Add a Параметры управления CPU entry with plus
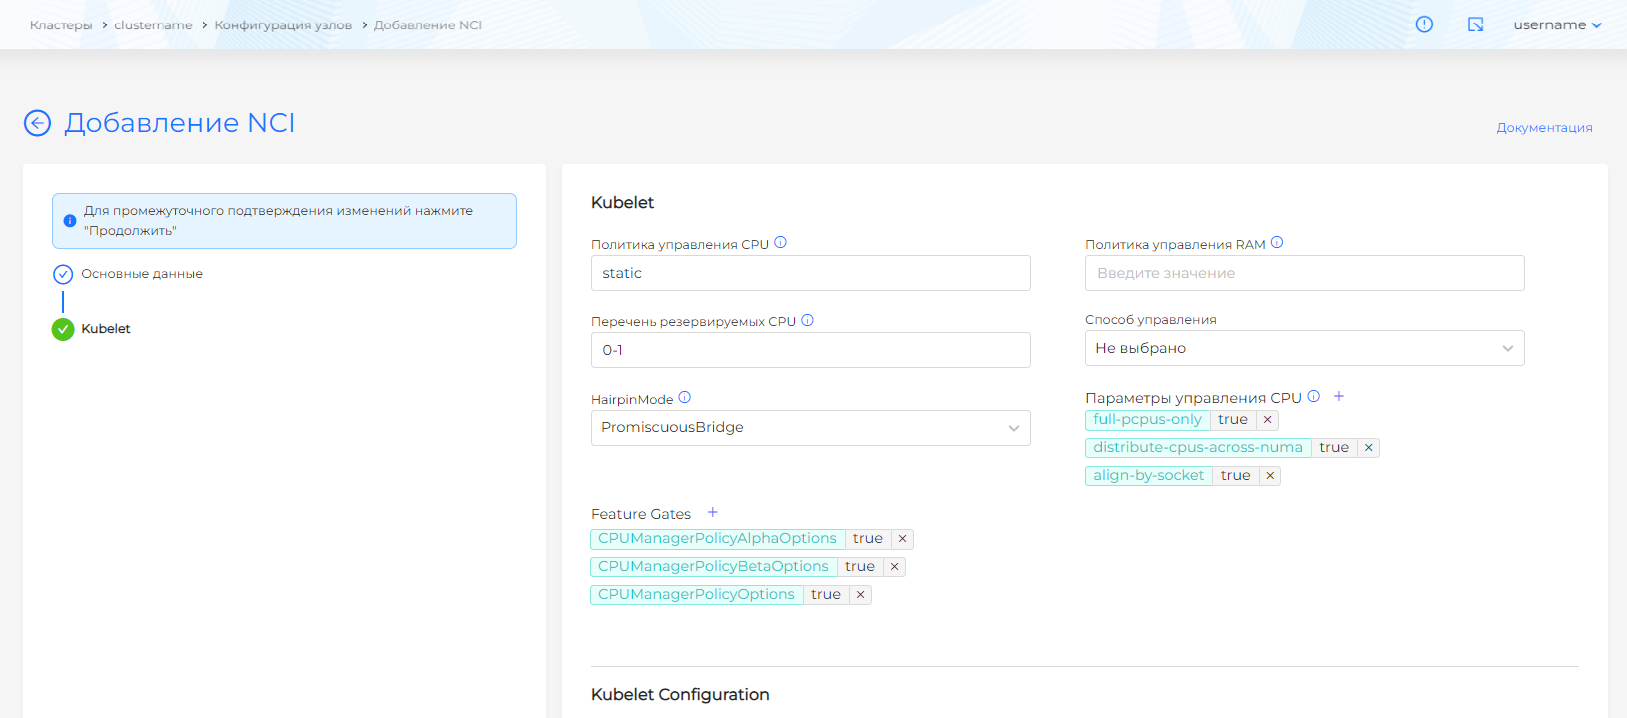This screenshot has height=718, width=1627. [x=1339, y=397]
